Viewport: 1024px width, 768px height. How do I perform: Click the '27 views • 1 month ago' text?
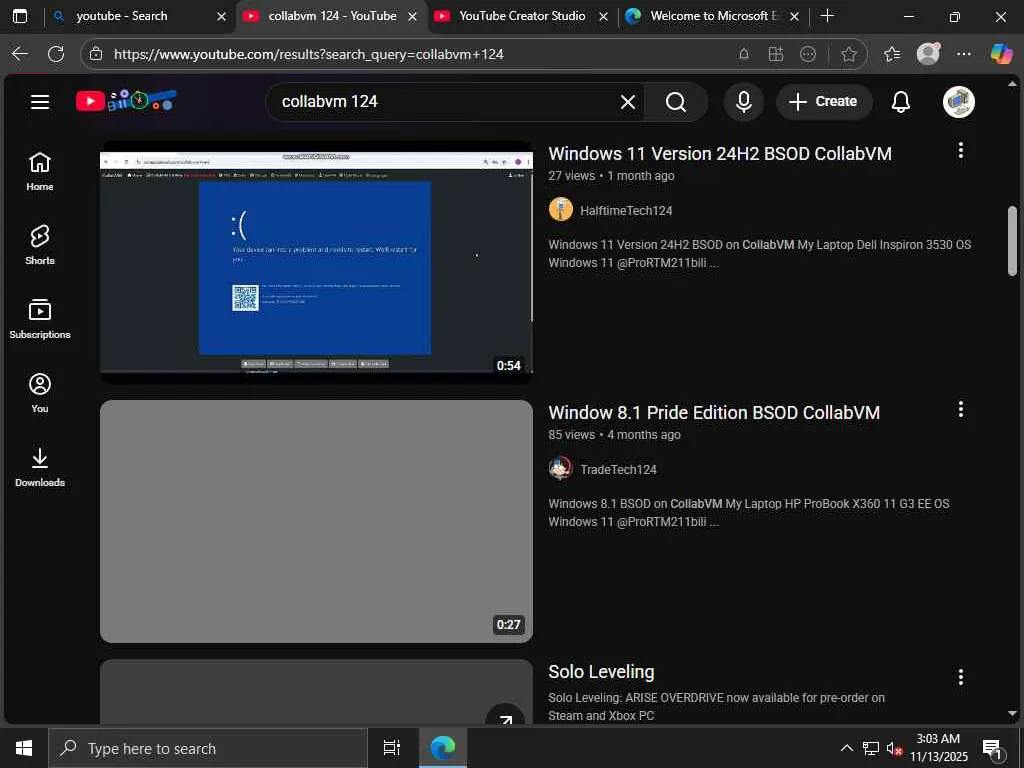pyautogui.click(x=611, y=176)
